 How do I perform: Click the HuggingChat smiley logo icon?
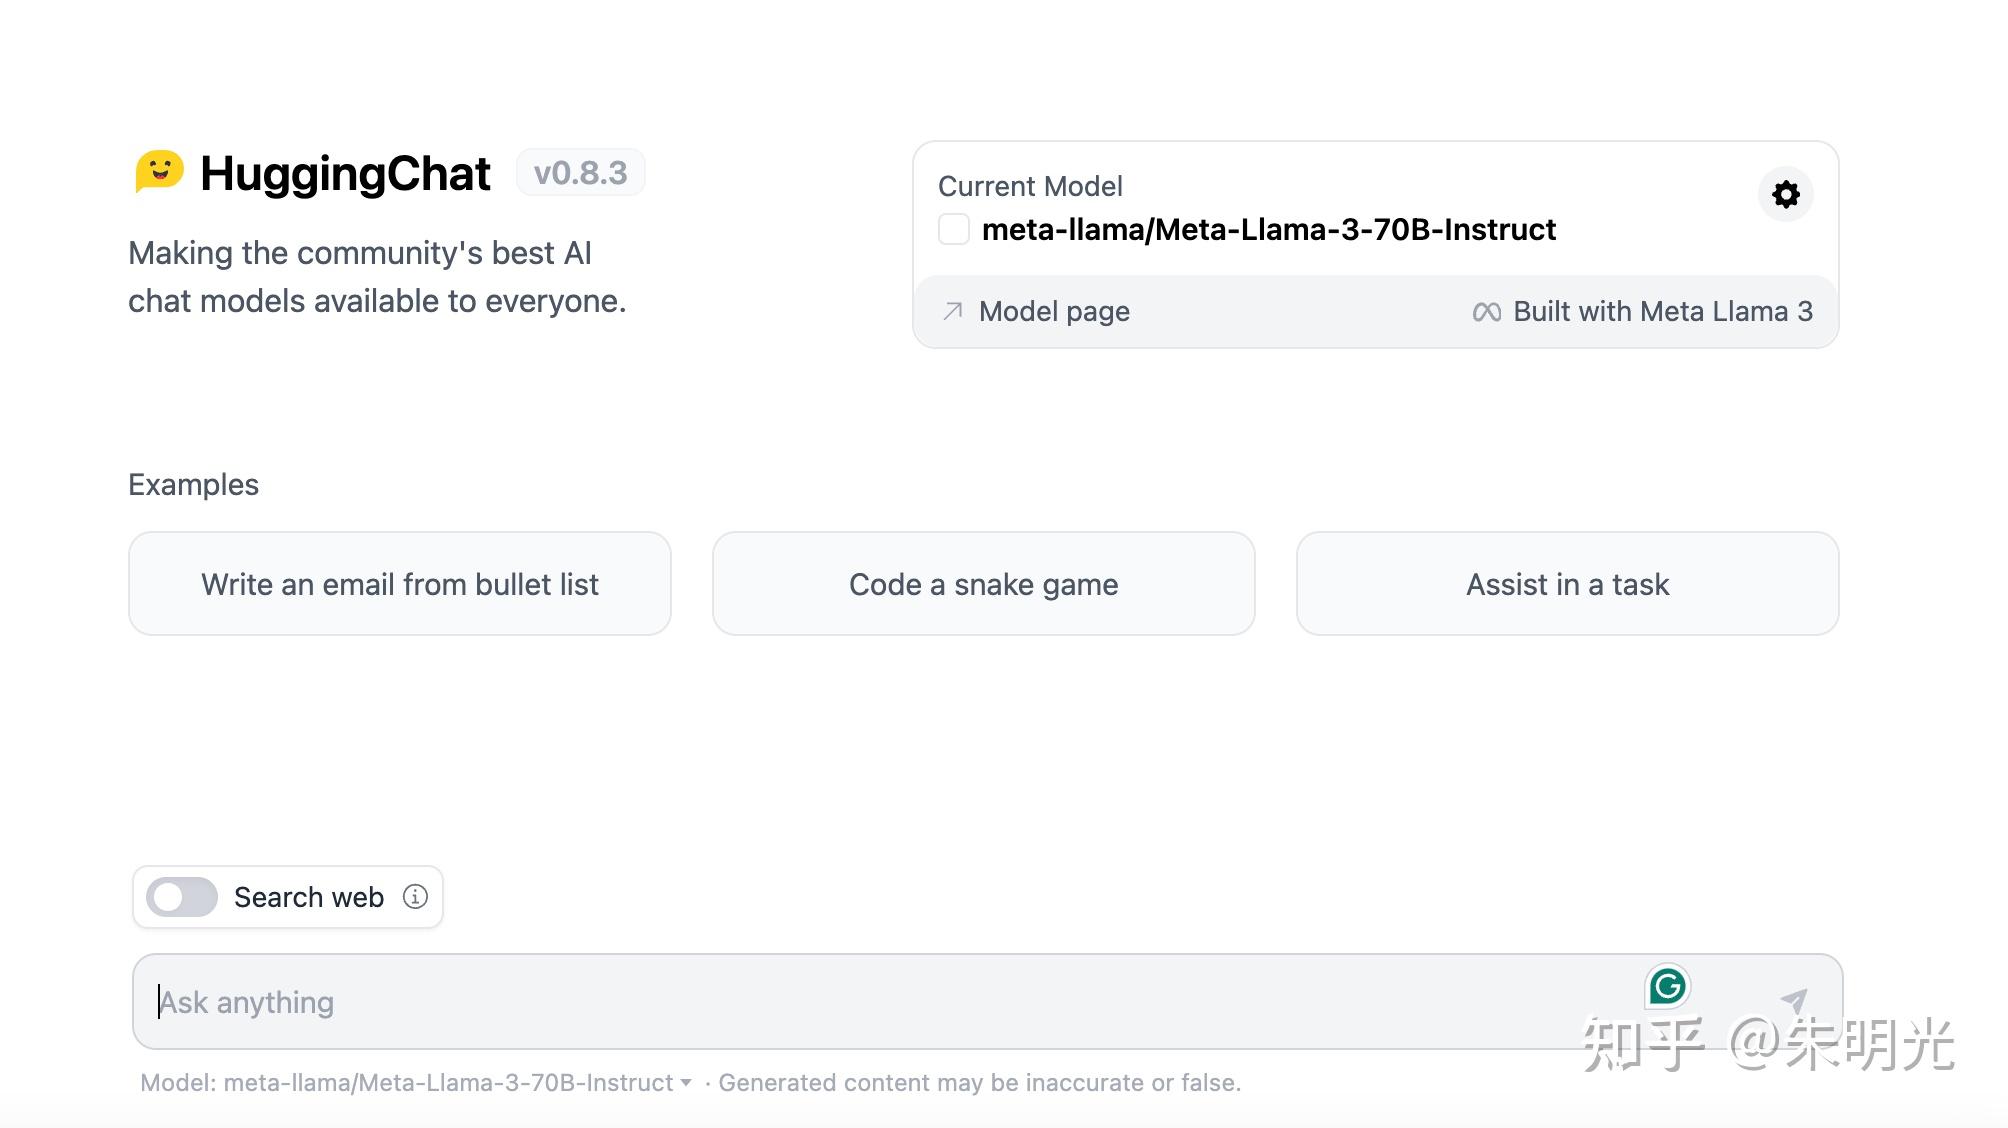(160, 172)
